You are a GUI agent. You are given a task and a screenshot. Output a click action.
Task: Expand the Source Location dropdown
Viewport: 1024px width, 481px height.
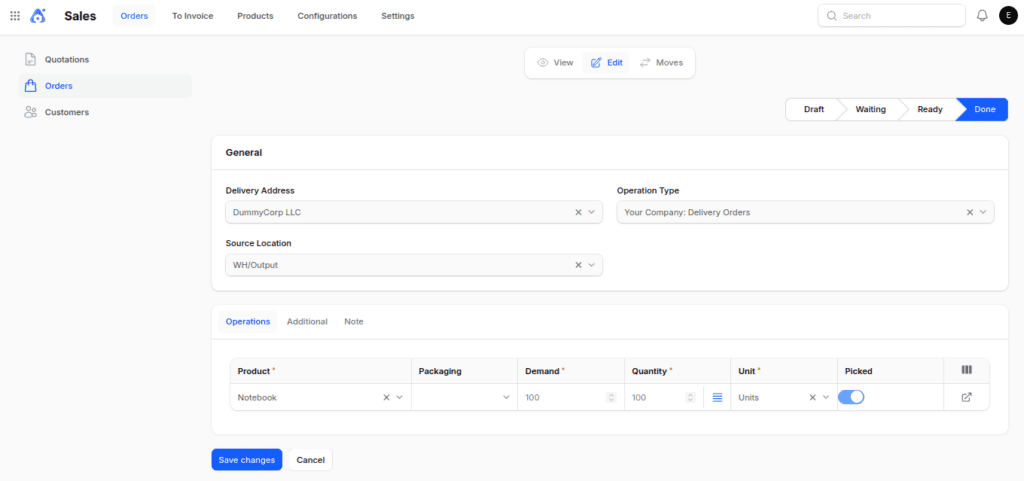click(x=592, y=265)
